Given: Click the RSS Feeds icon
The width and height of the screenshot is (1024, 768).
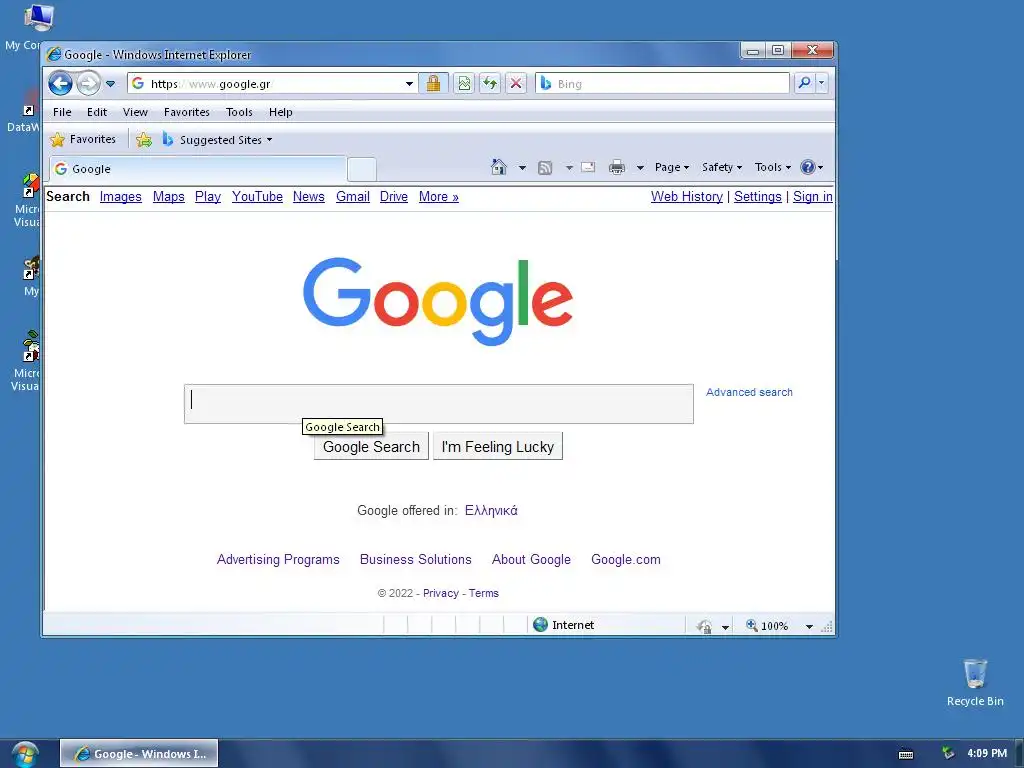Looking at the screenshot, I should click(x=545, y=168).
